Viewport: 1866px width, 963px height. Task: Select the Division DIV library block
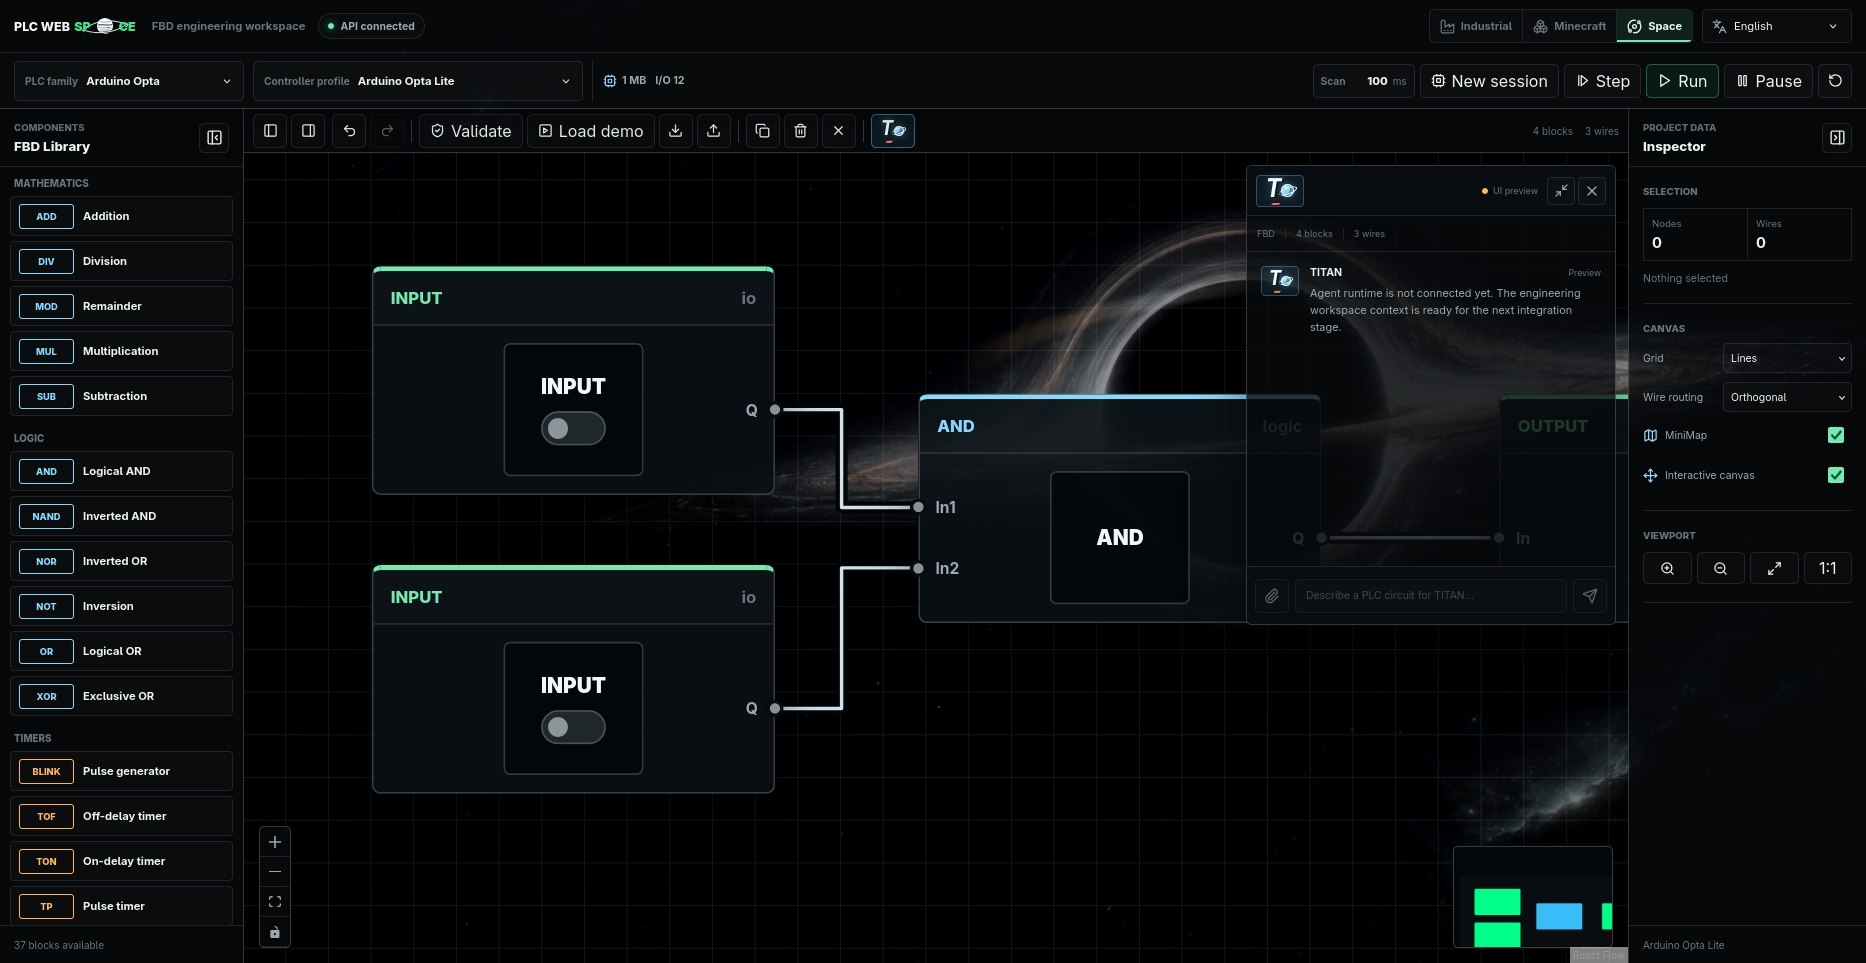tap(122, 261)
